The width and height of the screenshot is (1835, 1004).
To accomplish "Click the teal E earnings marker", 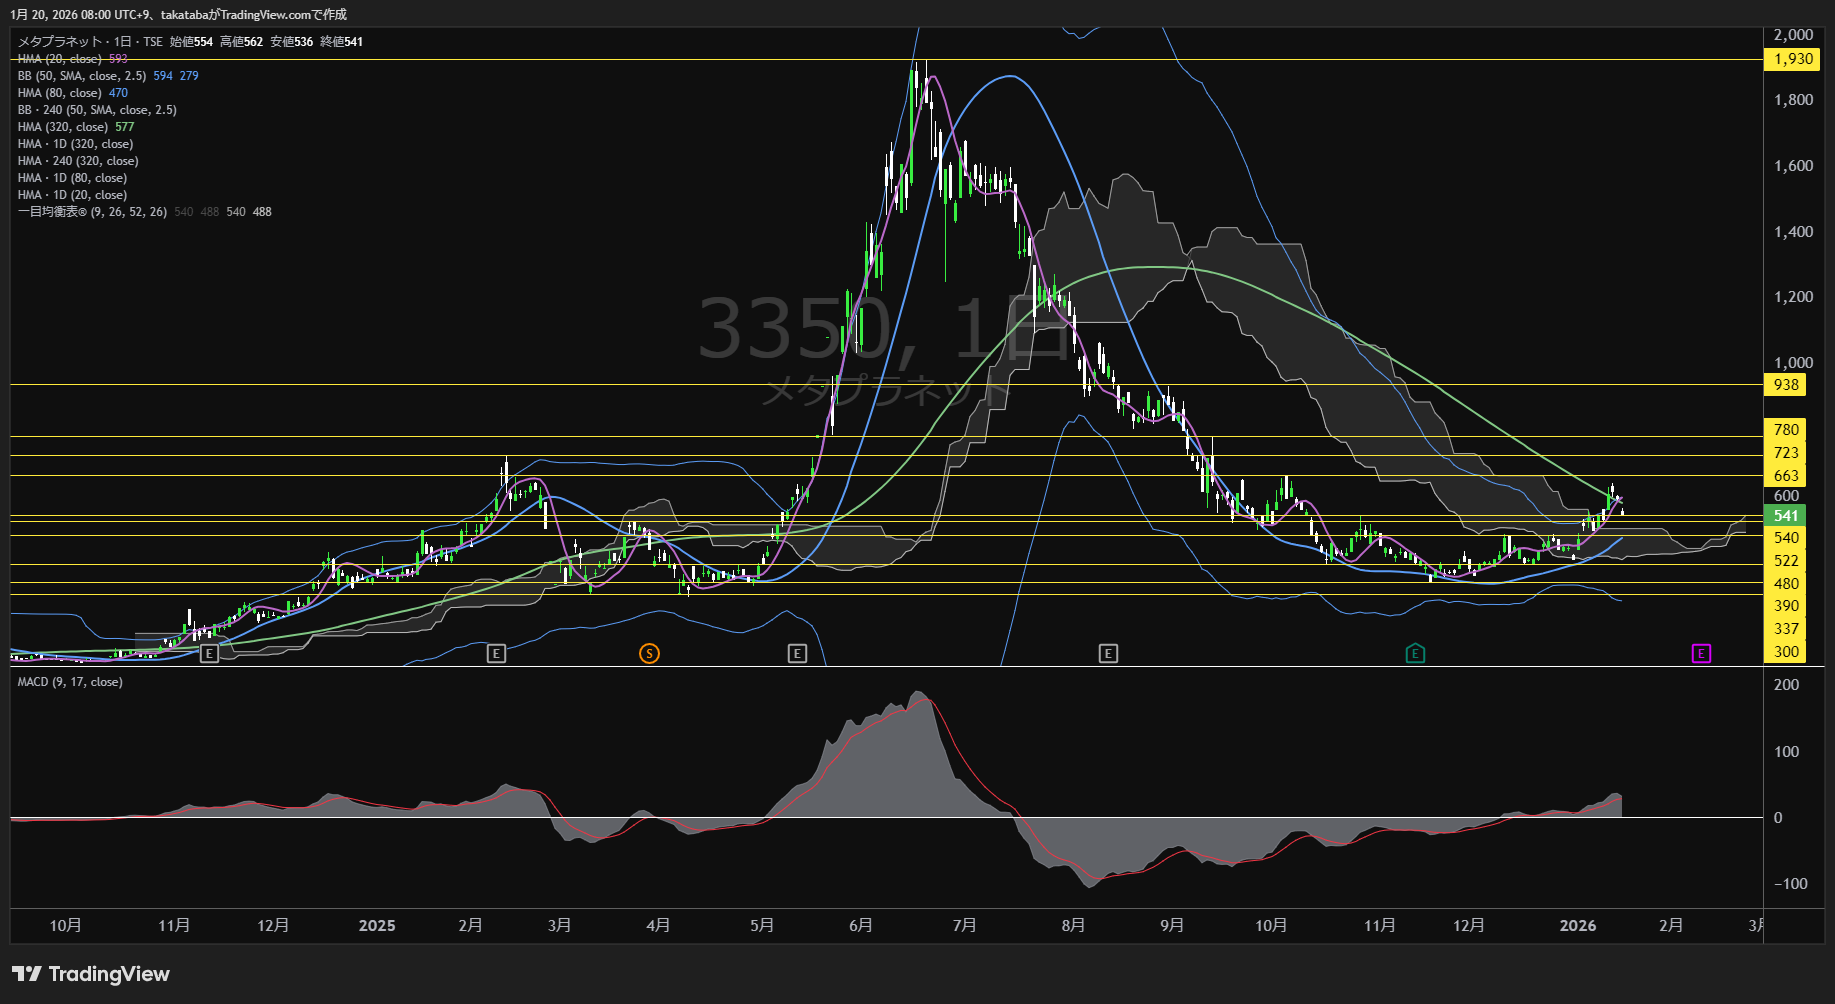I will pyautogui.click(x=1415, y=654).
